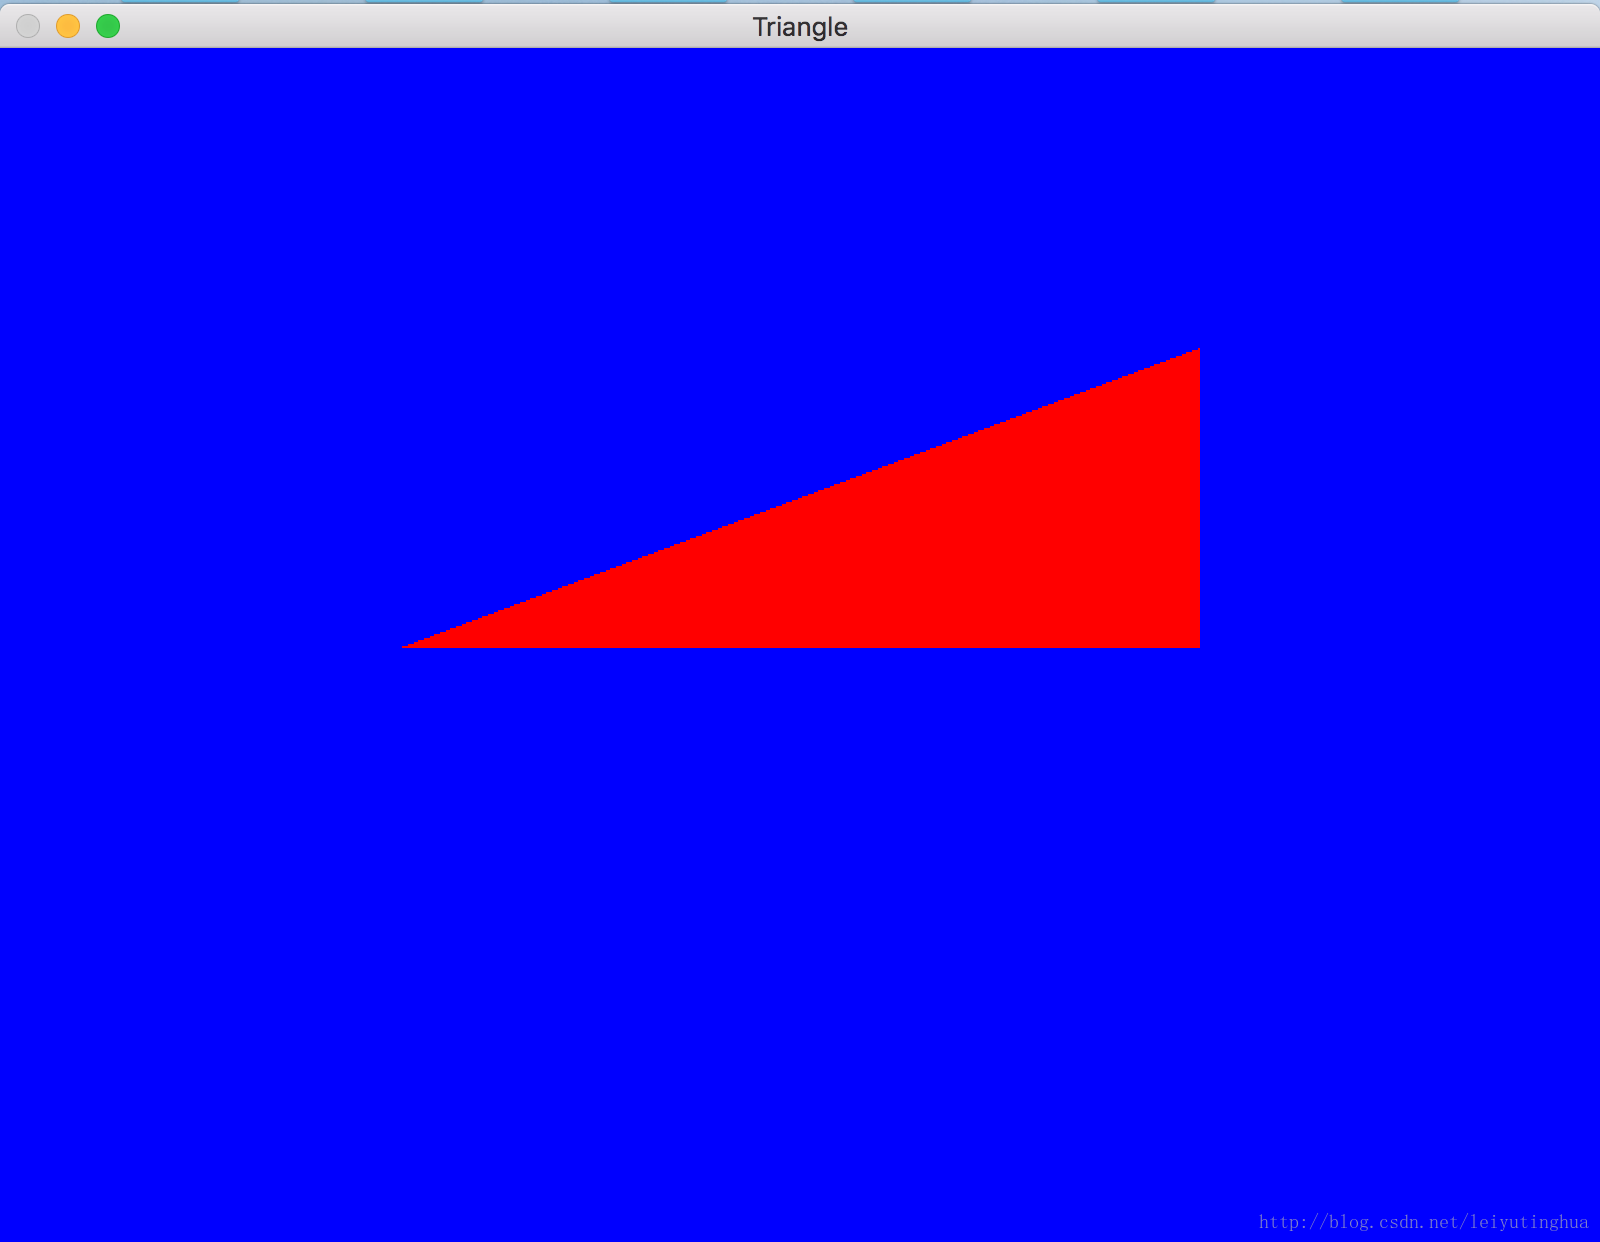Image resolution: width=1600 pixels, height=1242 pixels.
Task: Click the Triangle window title text
Action: click(800, 27)
